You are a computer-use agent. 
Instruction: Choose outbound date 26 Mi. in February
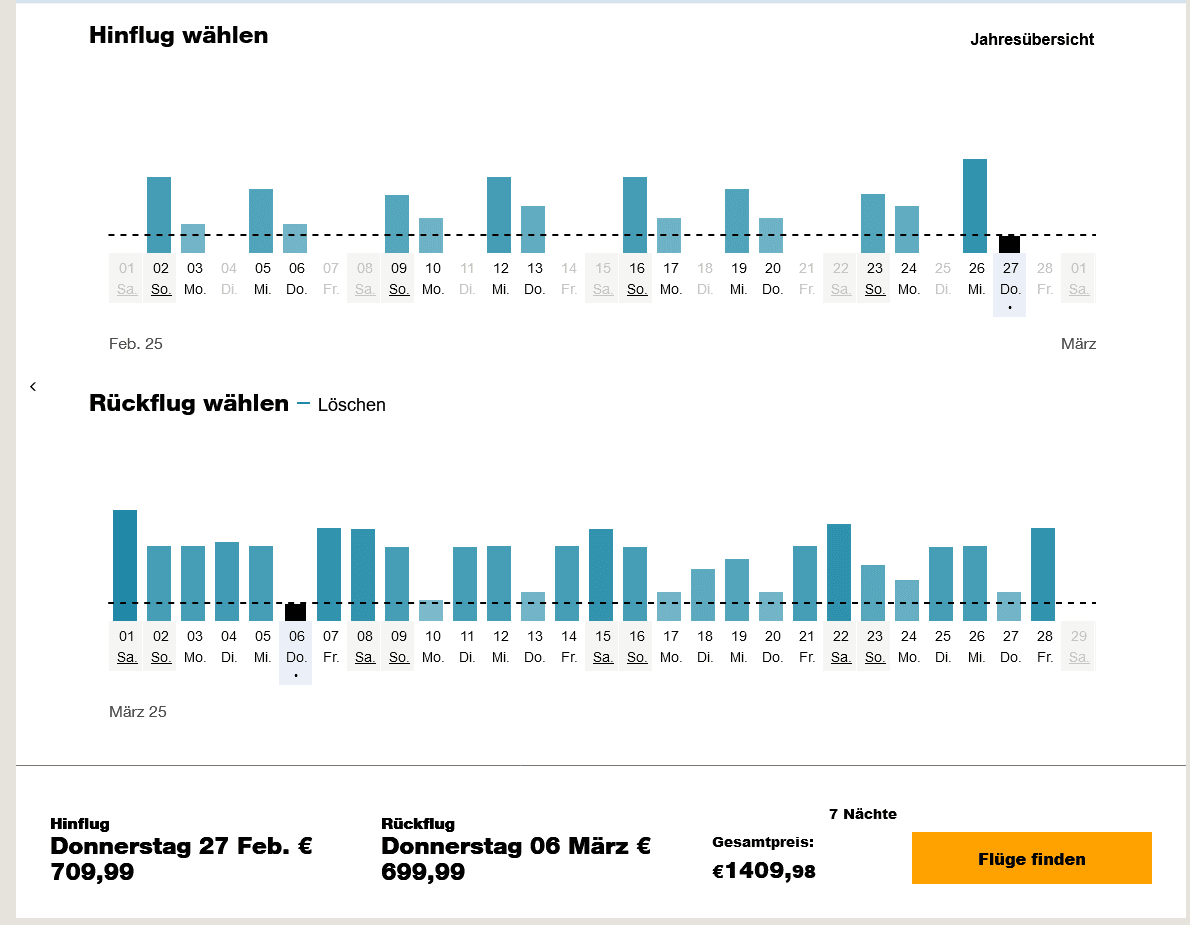click(x=976, y=278)
